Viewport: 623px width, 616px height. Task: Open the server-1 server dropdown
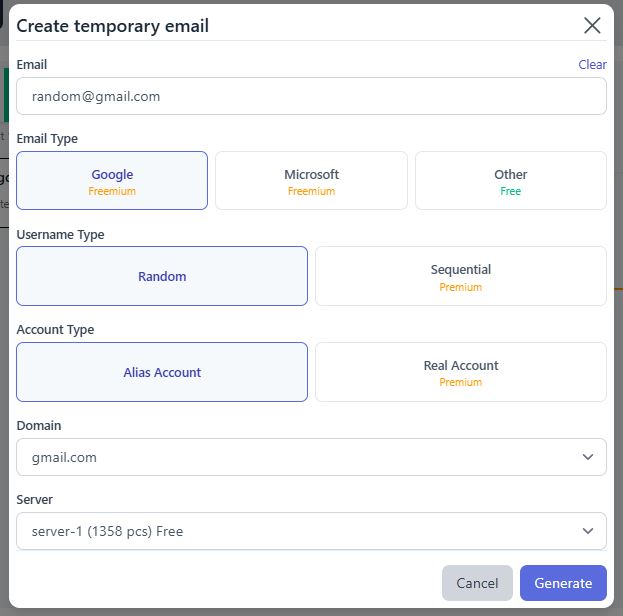pos(312,531)
